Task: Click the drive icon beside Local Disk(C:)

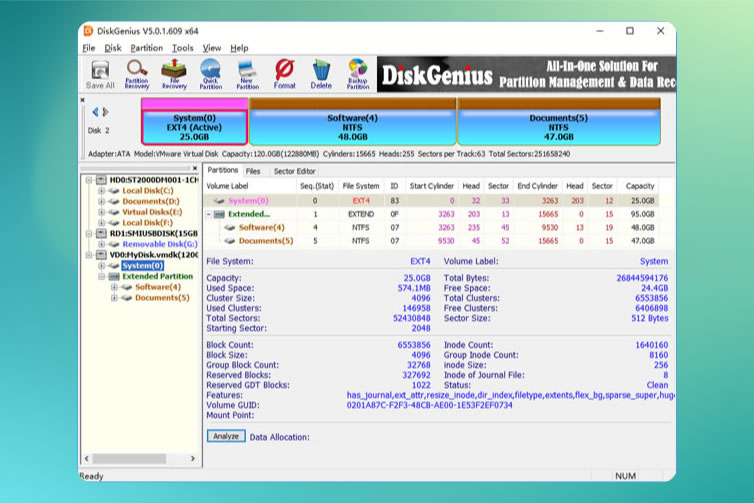Action: point(114,190)
